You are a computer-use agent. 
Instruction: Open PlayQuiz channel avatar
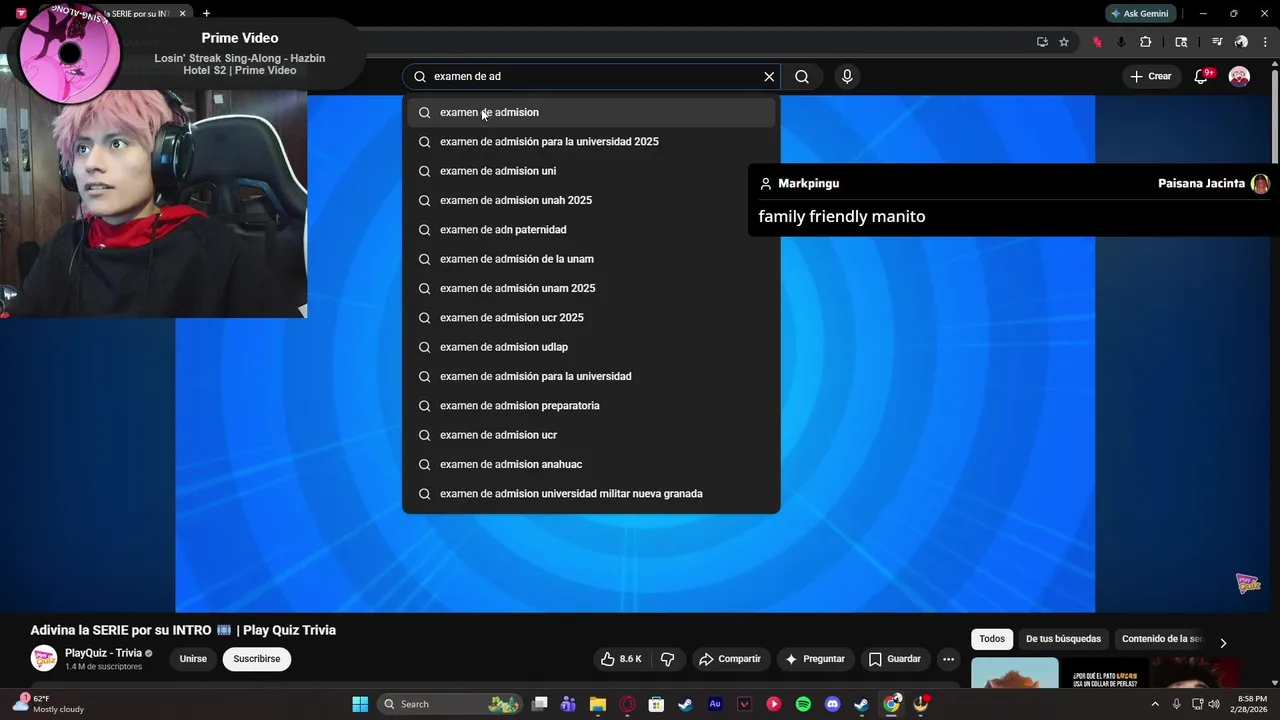pos(44,659)
